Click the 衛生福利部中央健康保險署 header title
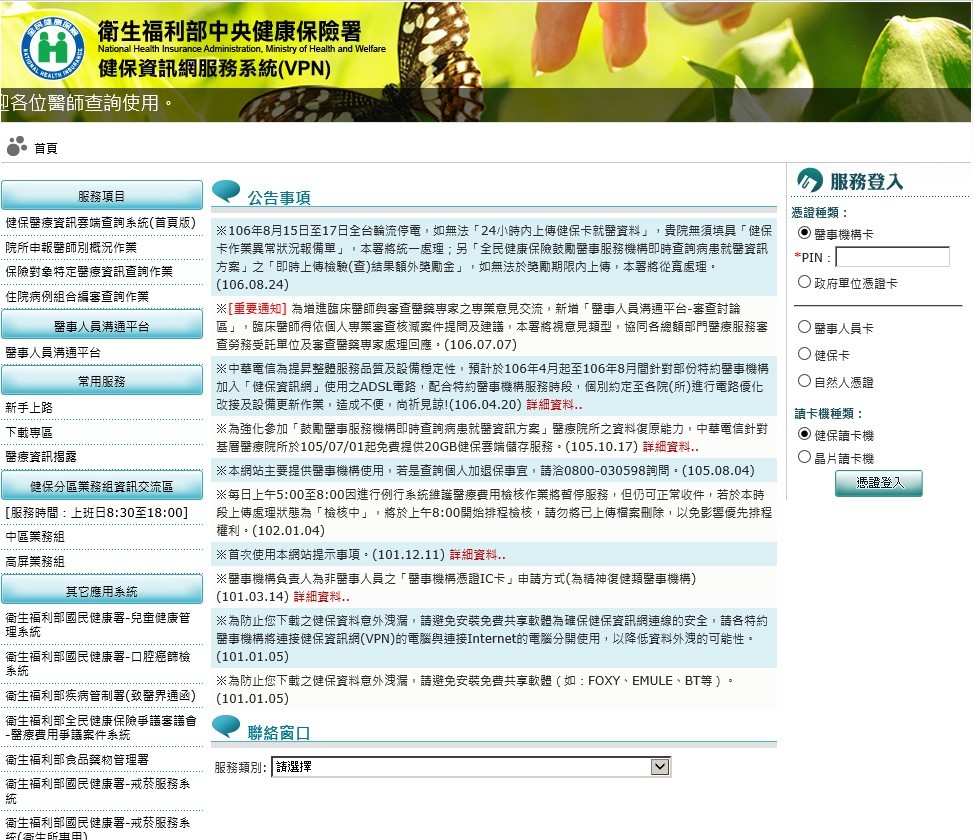Screen dimensions: 973x840 (x=229, y=31)
